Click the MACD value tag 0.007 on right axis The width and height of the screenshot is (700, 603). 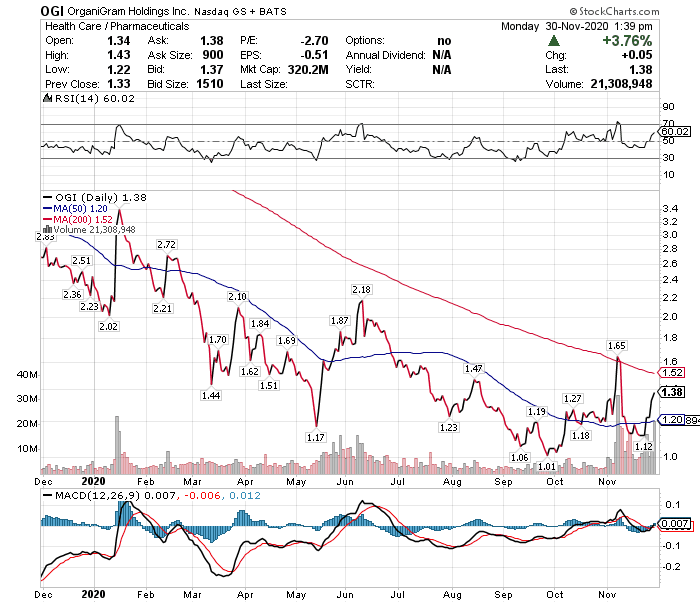coord(675,524)
